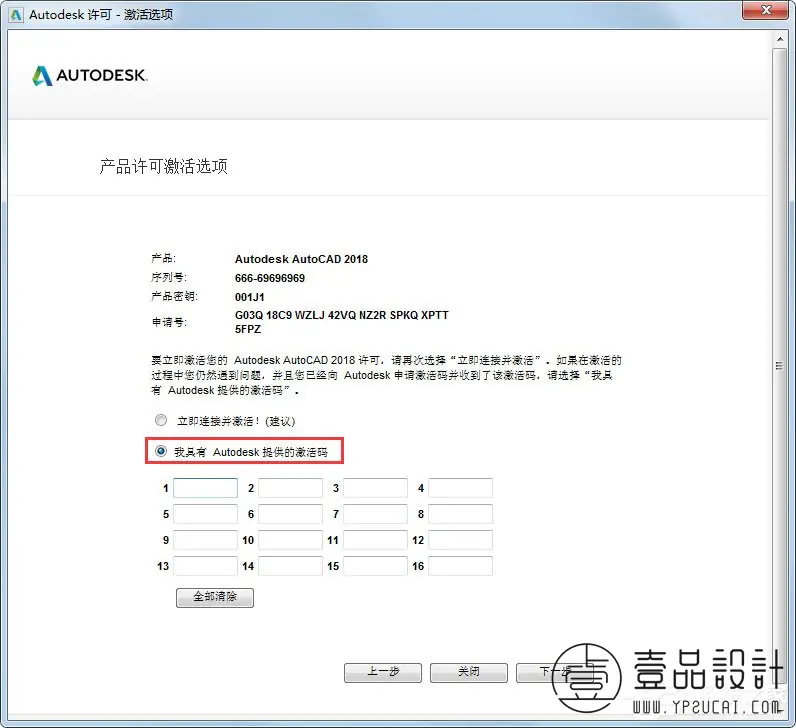
Task: Click request code 'G03Q 18C9 WZLJ 42VQ' line
Action: coord(341,315)
